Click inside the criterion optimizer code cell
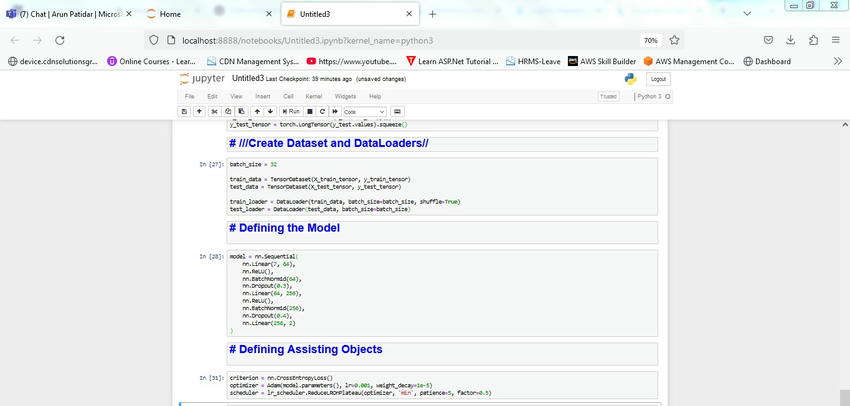This screenshot has height=406, width=850. coord(442,385)
